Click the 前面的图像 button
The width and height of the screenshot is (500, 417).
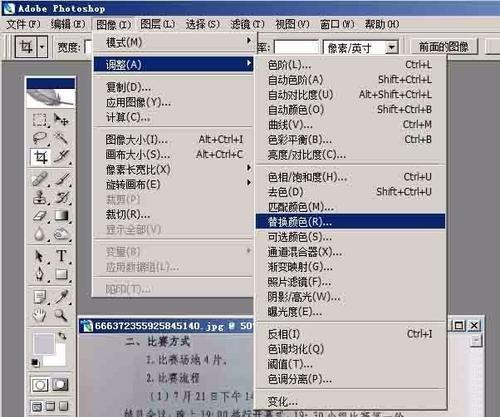point(444,47)
